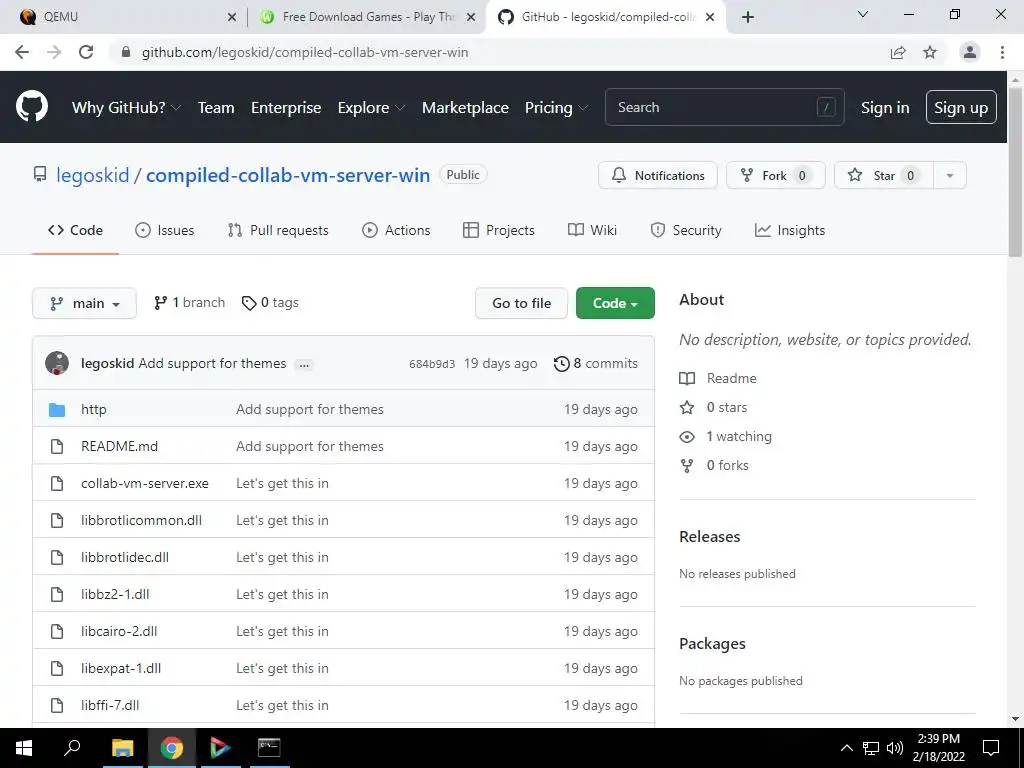Image resolution: width=1024 pixels, height=768 pixels.
Task: Expand the Pricing dropdown menu
Action: point(556,108)
